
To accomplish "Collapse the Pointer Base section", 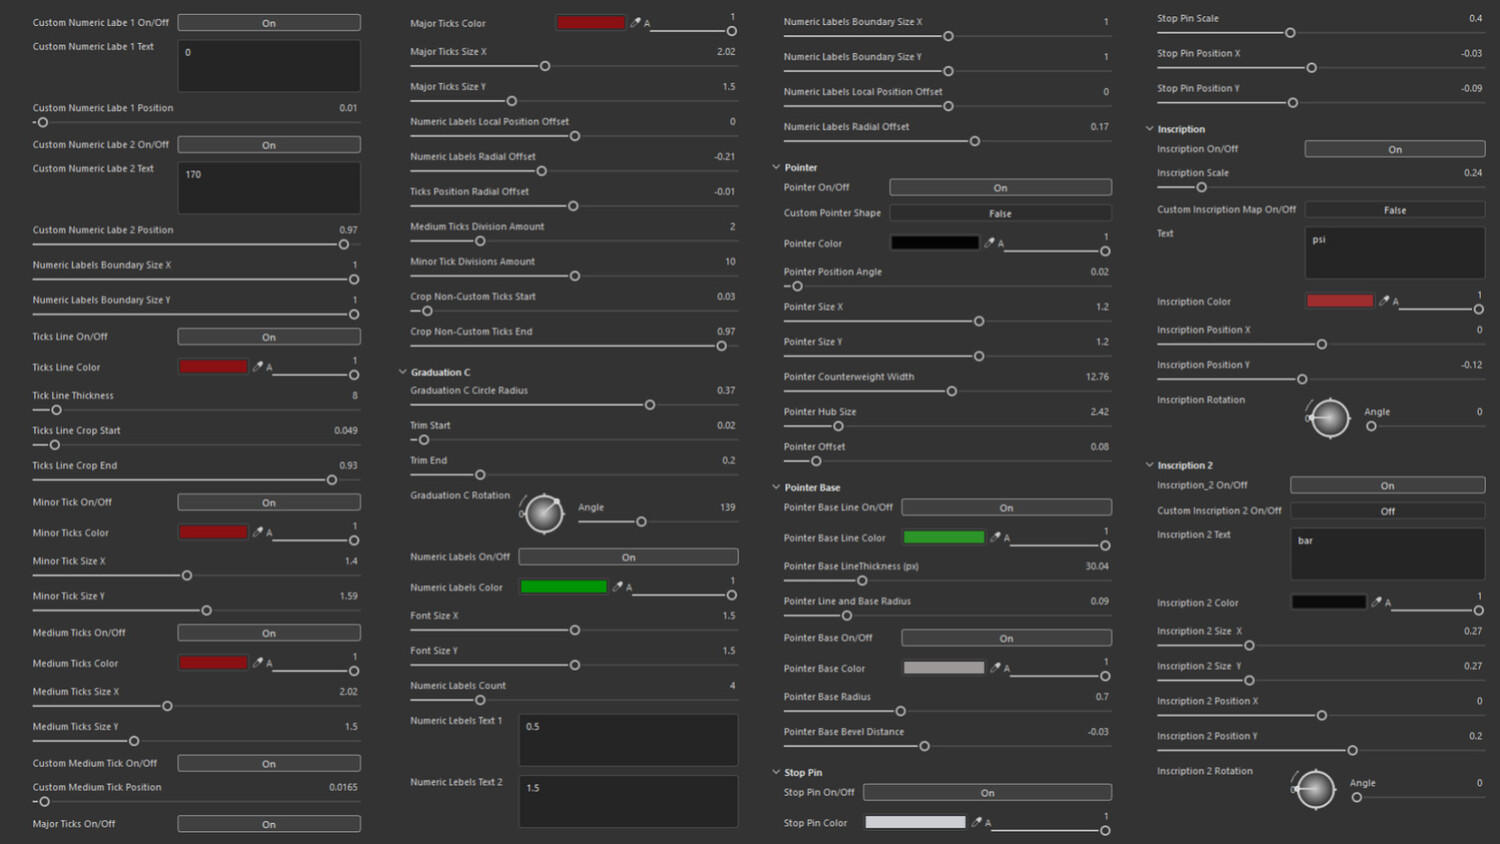I will (x=776, y=487).
